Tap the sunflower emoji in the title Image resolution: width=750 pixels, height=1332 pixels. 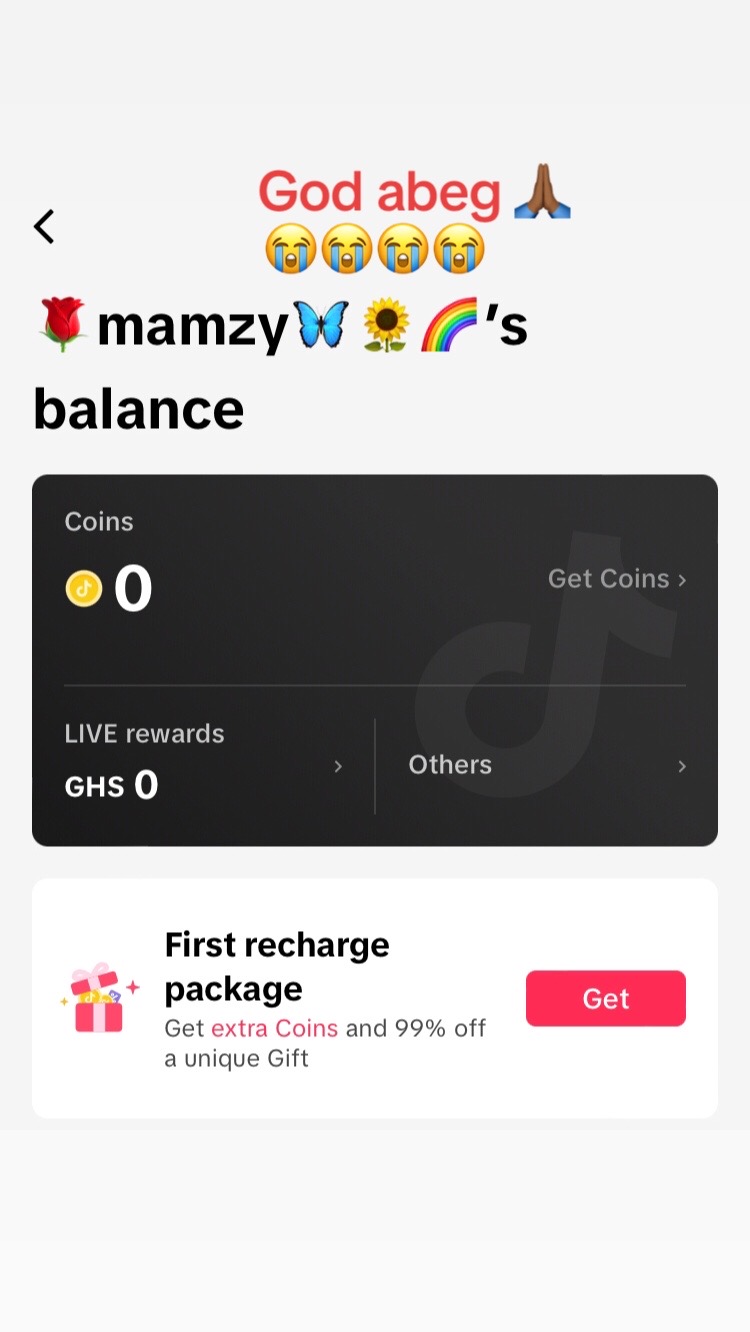pyautogui.click(x=385, y=327)
